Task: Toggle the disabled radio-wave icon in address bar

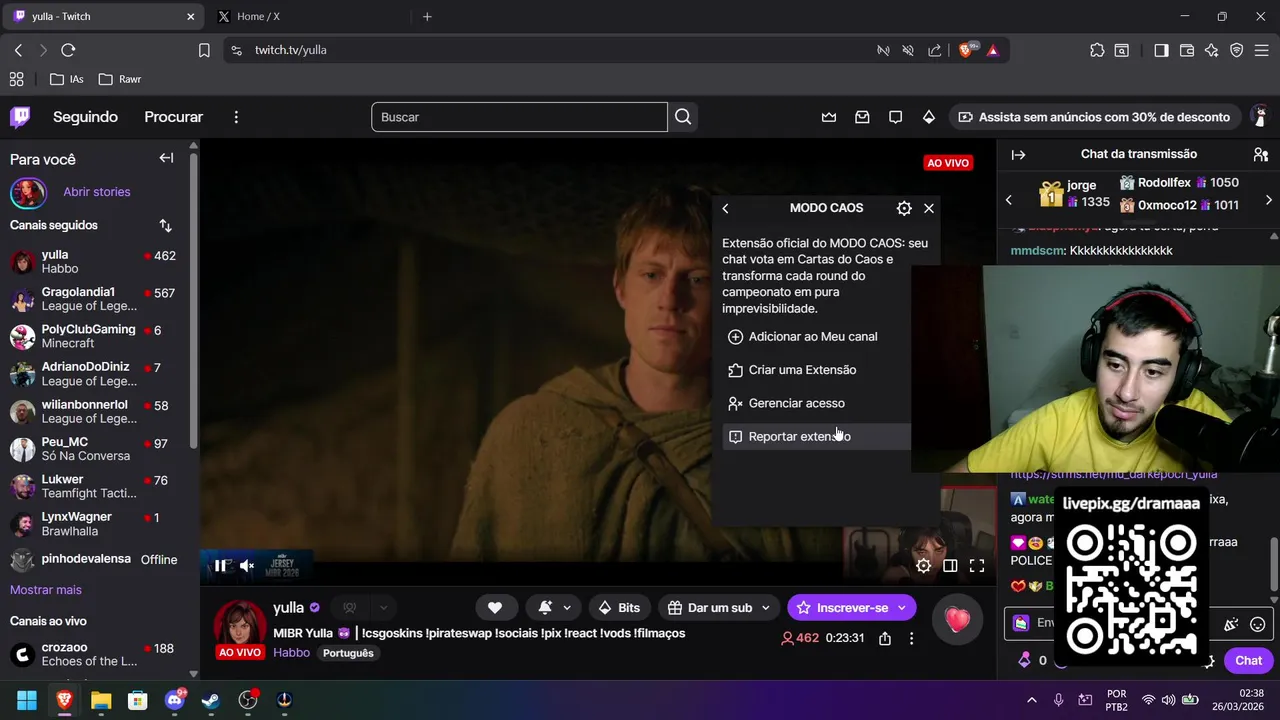Action: pos(883,50)
